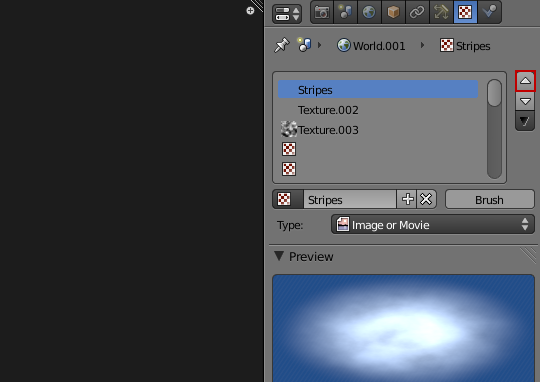
Task: Move texture slot down
Action: (x=525, y=101)
